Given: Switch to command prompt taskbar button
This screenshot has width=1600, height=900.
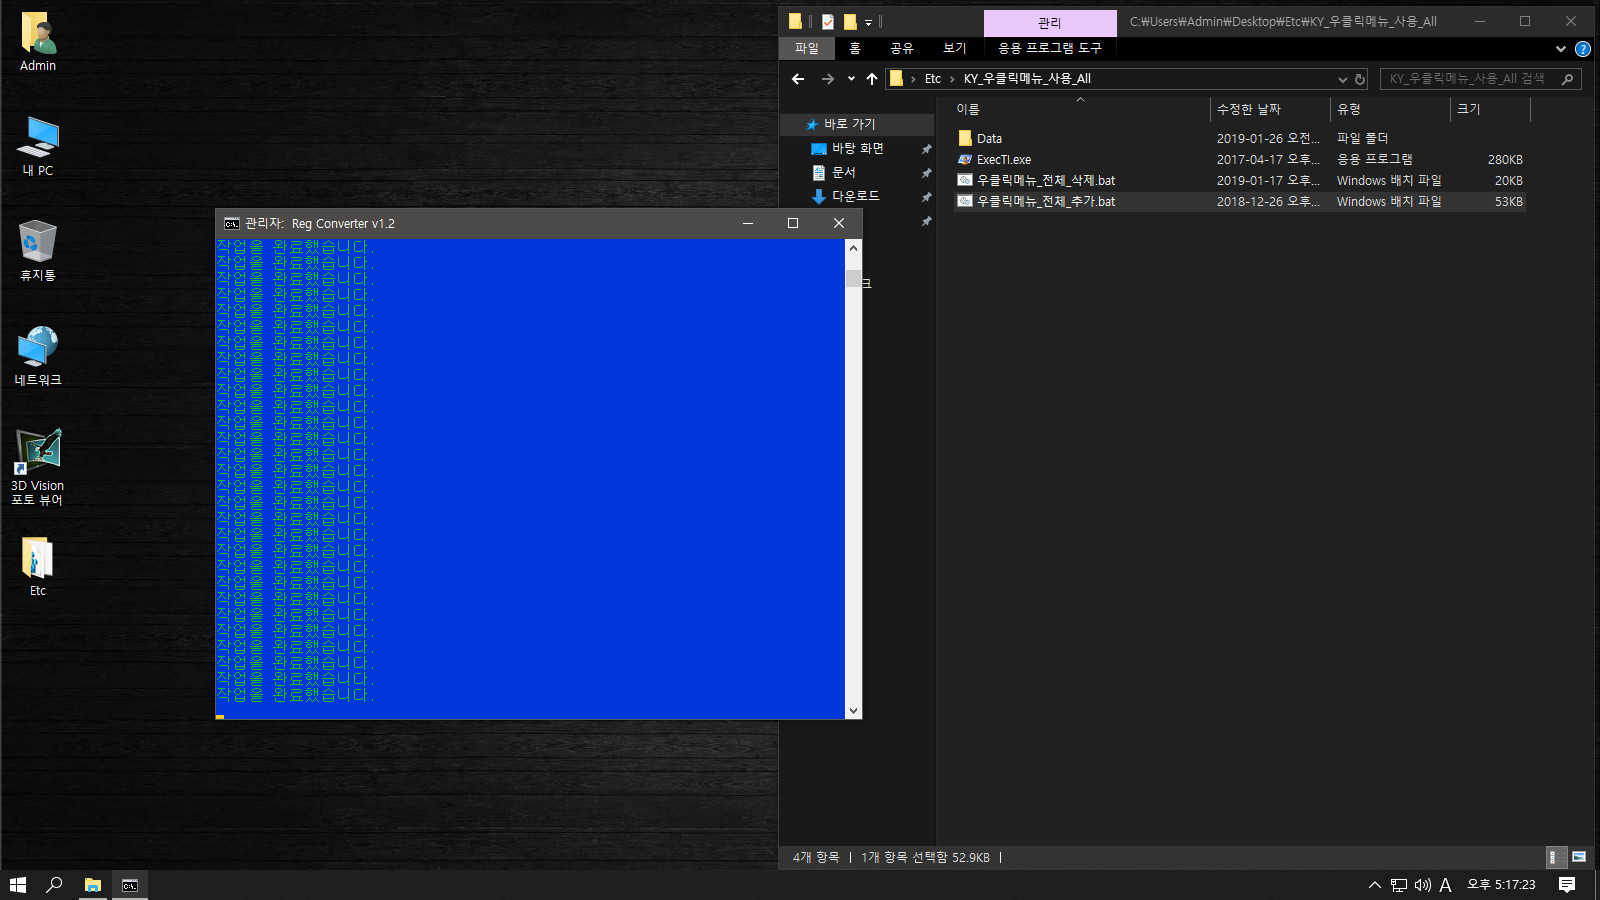Looking at the screenshot, I should point(130,885).
